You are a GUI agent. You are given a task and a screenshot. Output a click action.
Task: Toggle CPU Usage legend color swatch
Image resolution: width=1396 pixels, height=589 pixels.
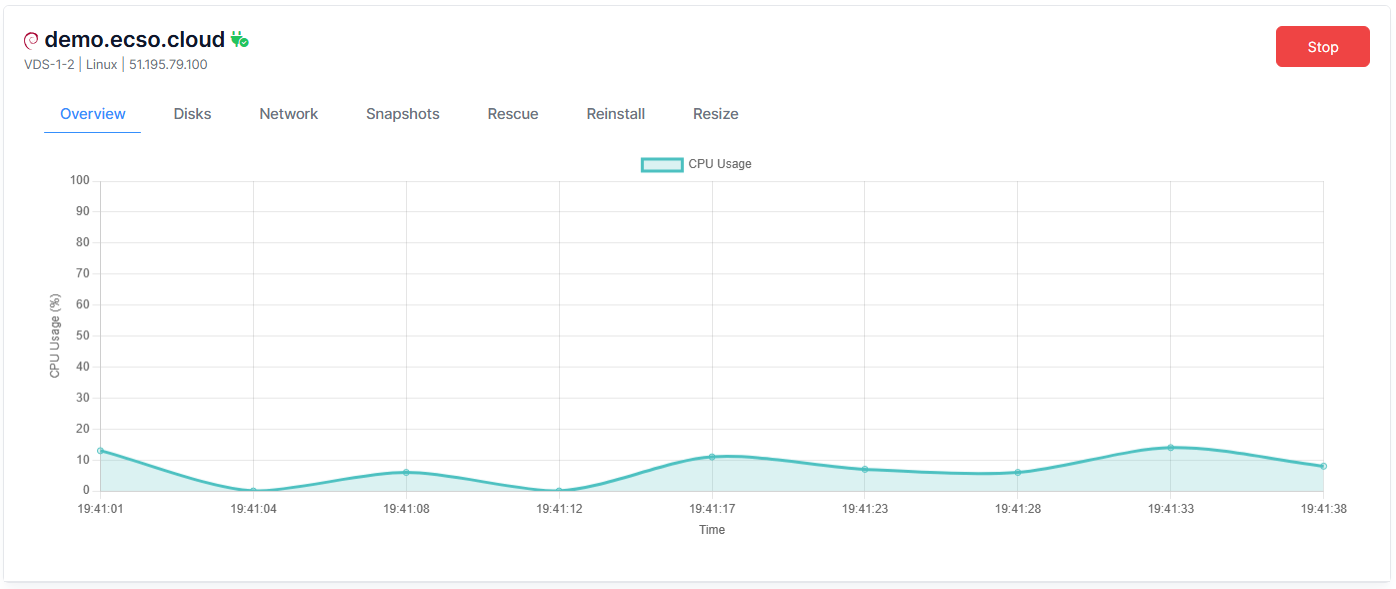tap(662, 164)
